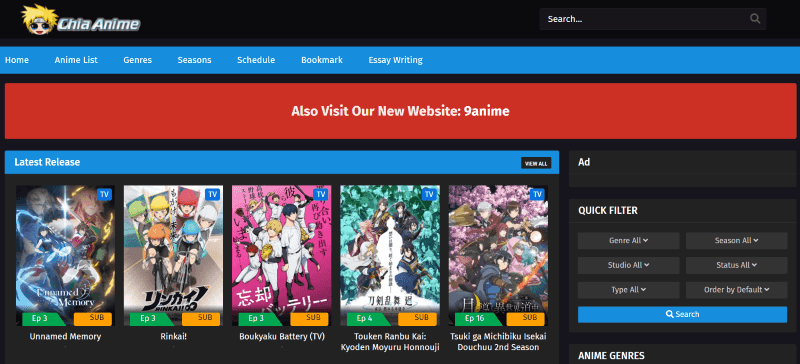Click the search magnifier icon in header
The width and height of the screenshot is (800, 364).
755,19
